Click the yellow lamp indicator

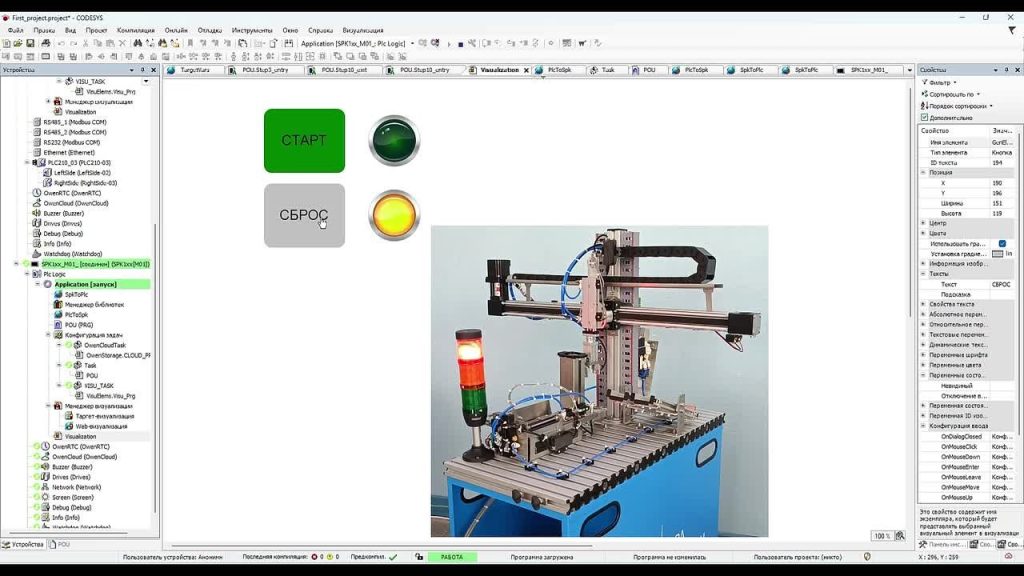pyautogui.click(x=394, y=215)
